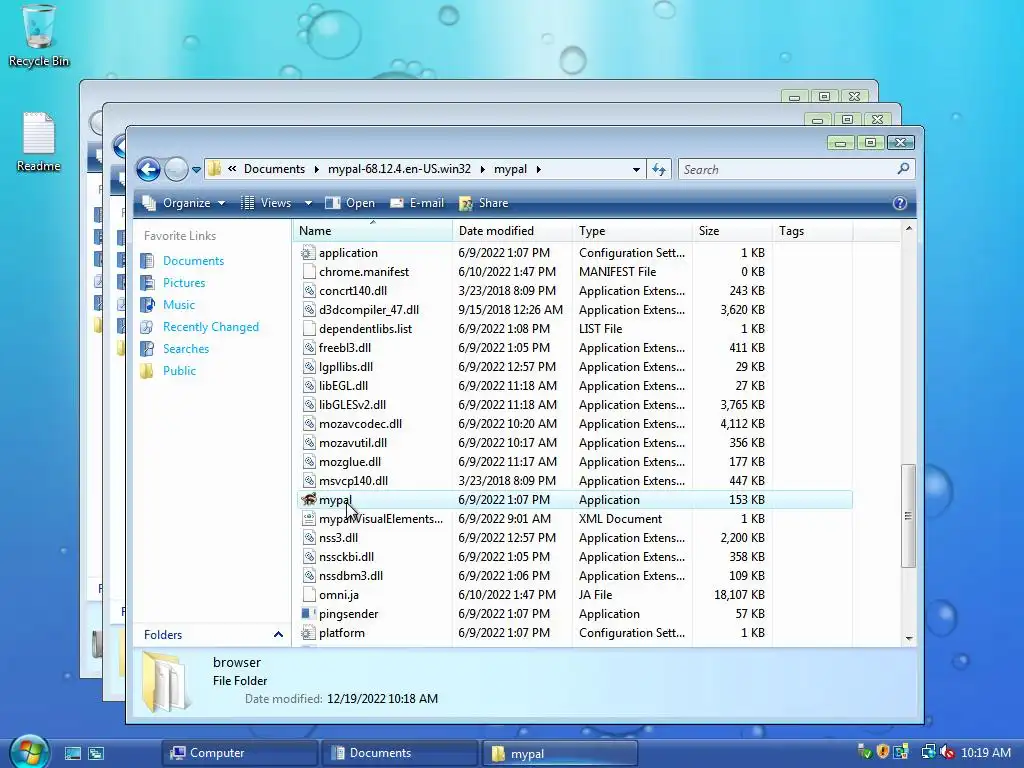Click the Search input field
Image resolution: width=1024 pixels, height=768 pixels.
click(787, 170)
